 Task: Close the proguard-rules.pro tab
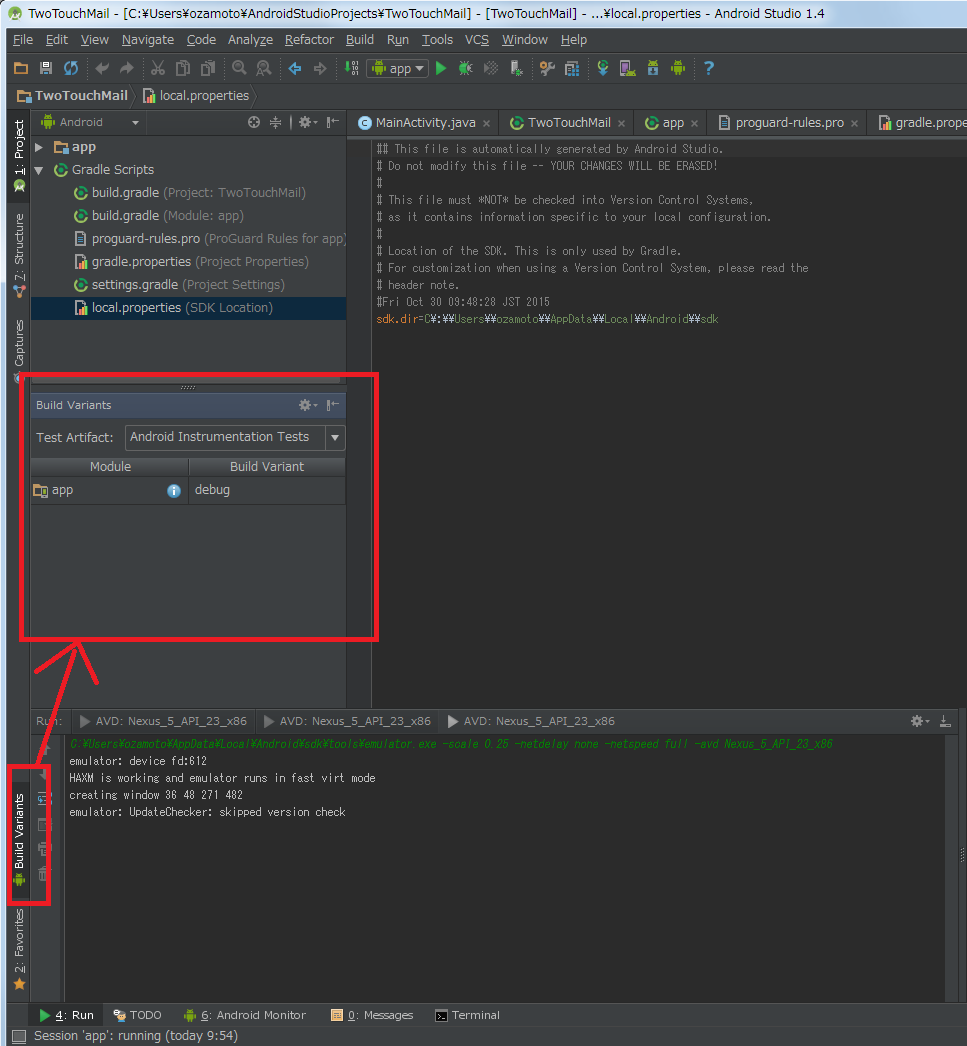coord(854,123)
